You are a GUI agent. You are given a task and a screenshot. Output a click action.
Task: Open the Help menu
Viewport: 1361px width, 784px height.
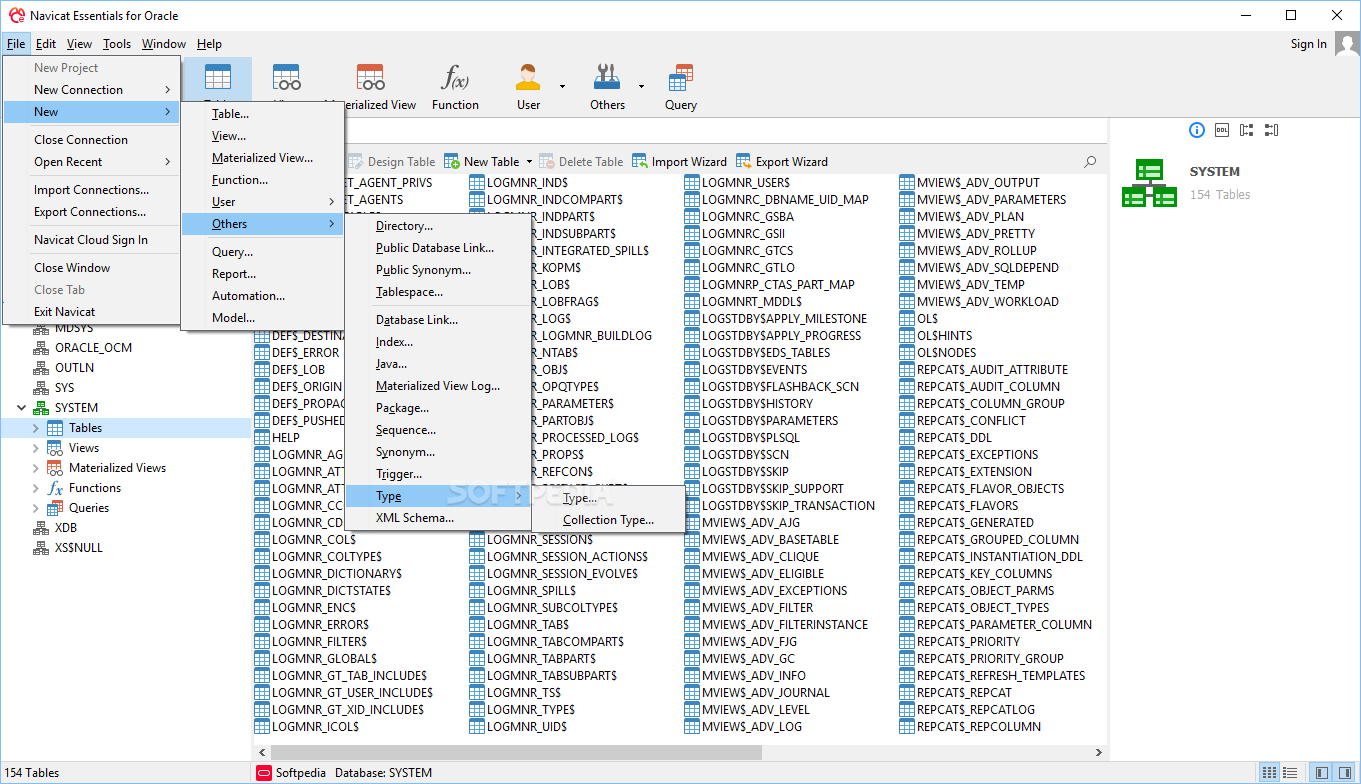pyautogui.click(x=209, y=44)
